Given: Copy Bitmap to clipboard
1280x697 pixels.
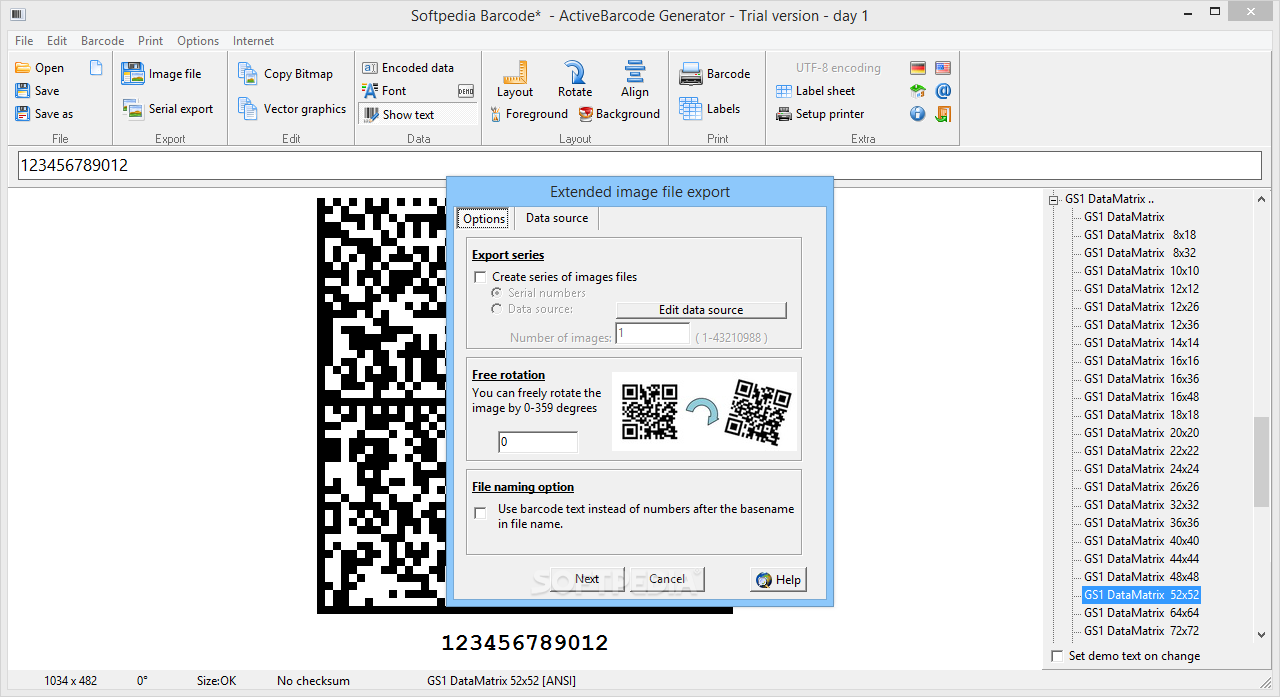Looking at the screenshot, I should coord(285,74).
